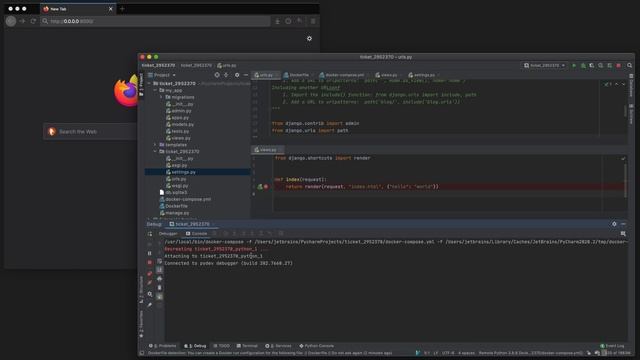Viewport: 640px width, 360px height.
Task: Click the Debug bug icon in top toolbar
Action: tap(583, 65)
